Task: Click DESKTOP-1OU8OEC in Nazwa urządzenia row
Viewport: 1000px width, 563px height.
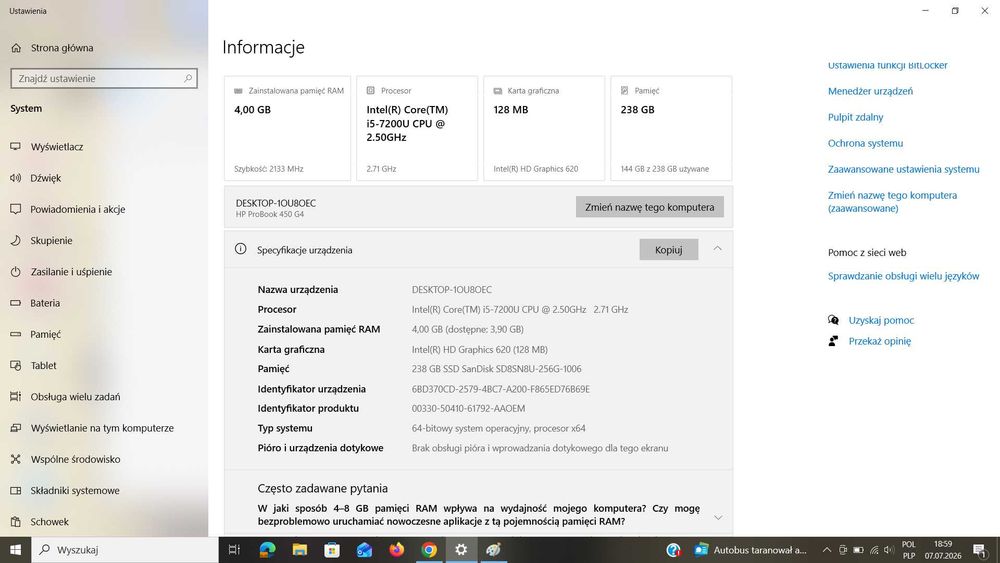Action: pos(452,290)
